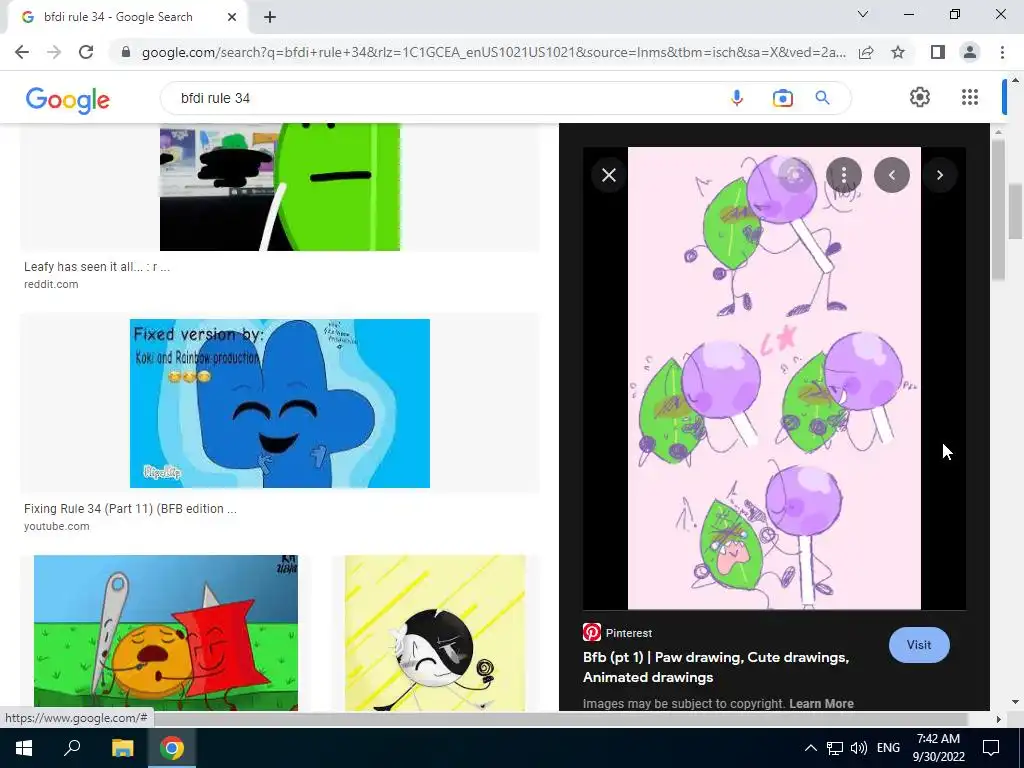Viewport: 1024px width, 768px height.
Task: Bookmark this tab with the star icon
Action: click(898, 52)
